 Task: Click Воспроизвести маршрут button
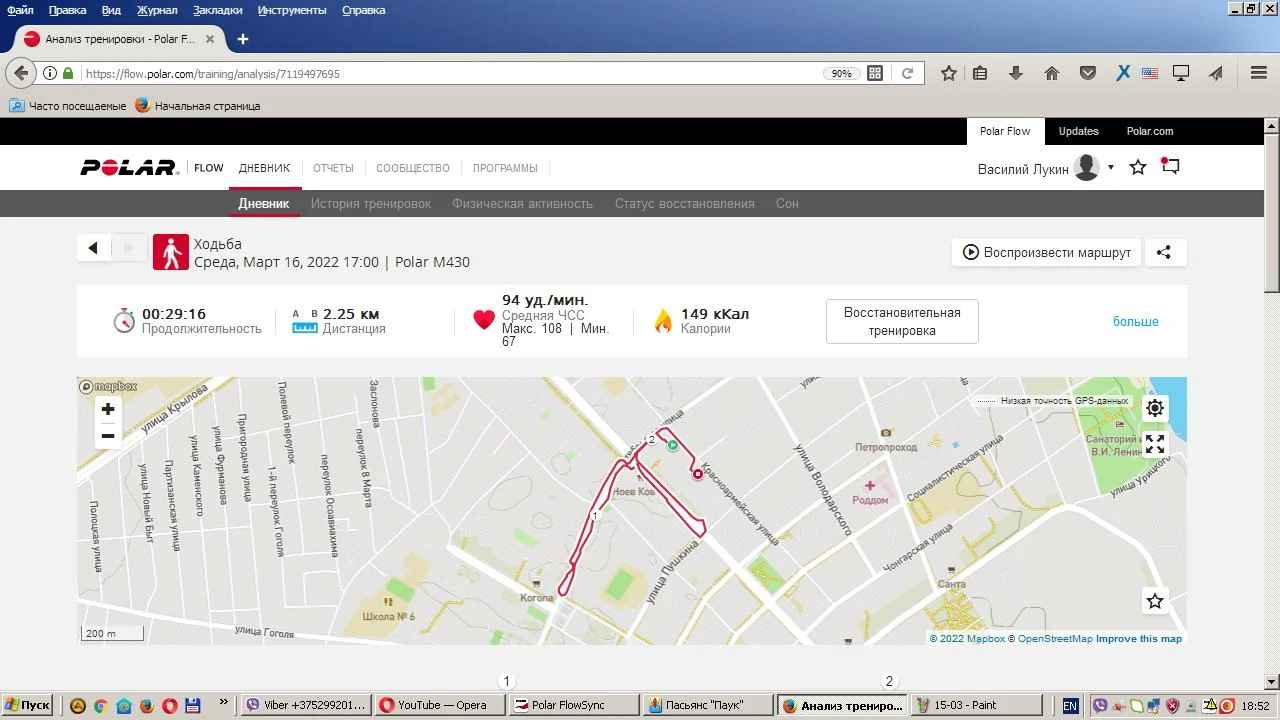click(x=1047, y=252)
